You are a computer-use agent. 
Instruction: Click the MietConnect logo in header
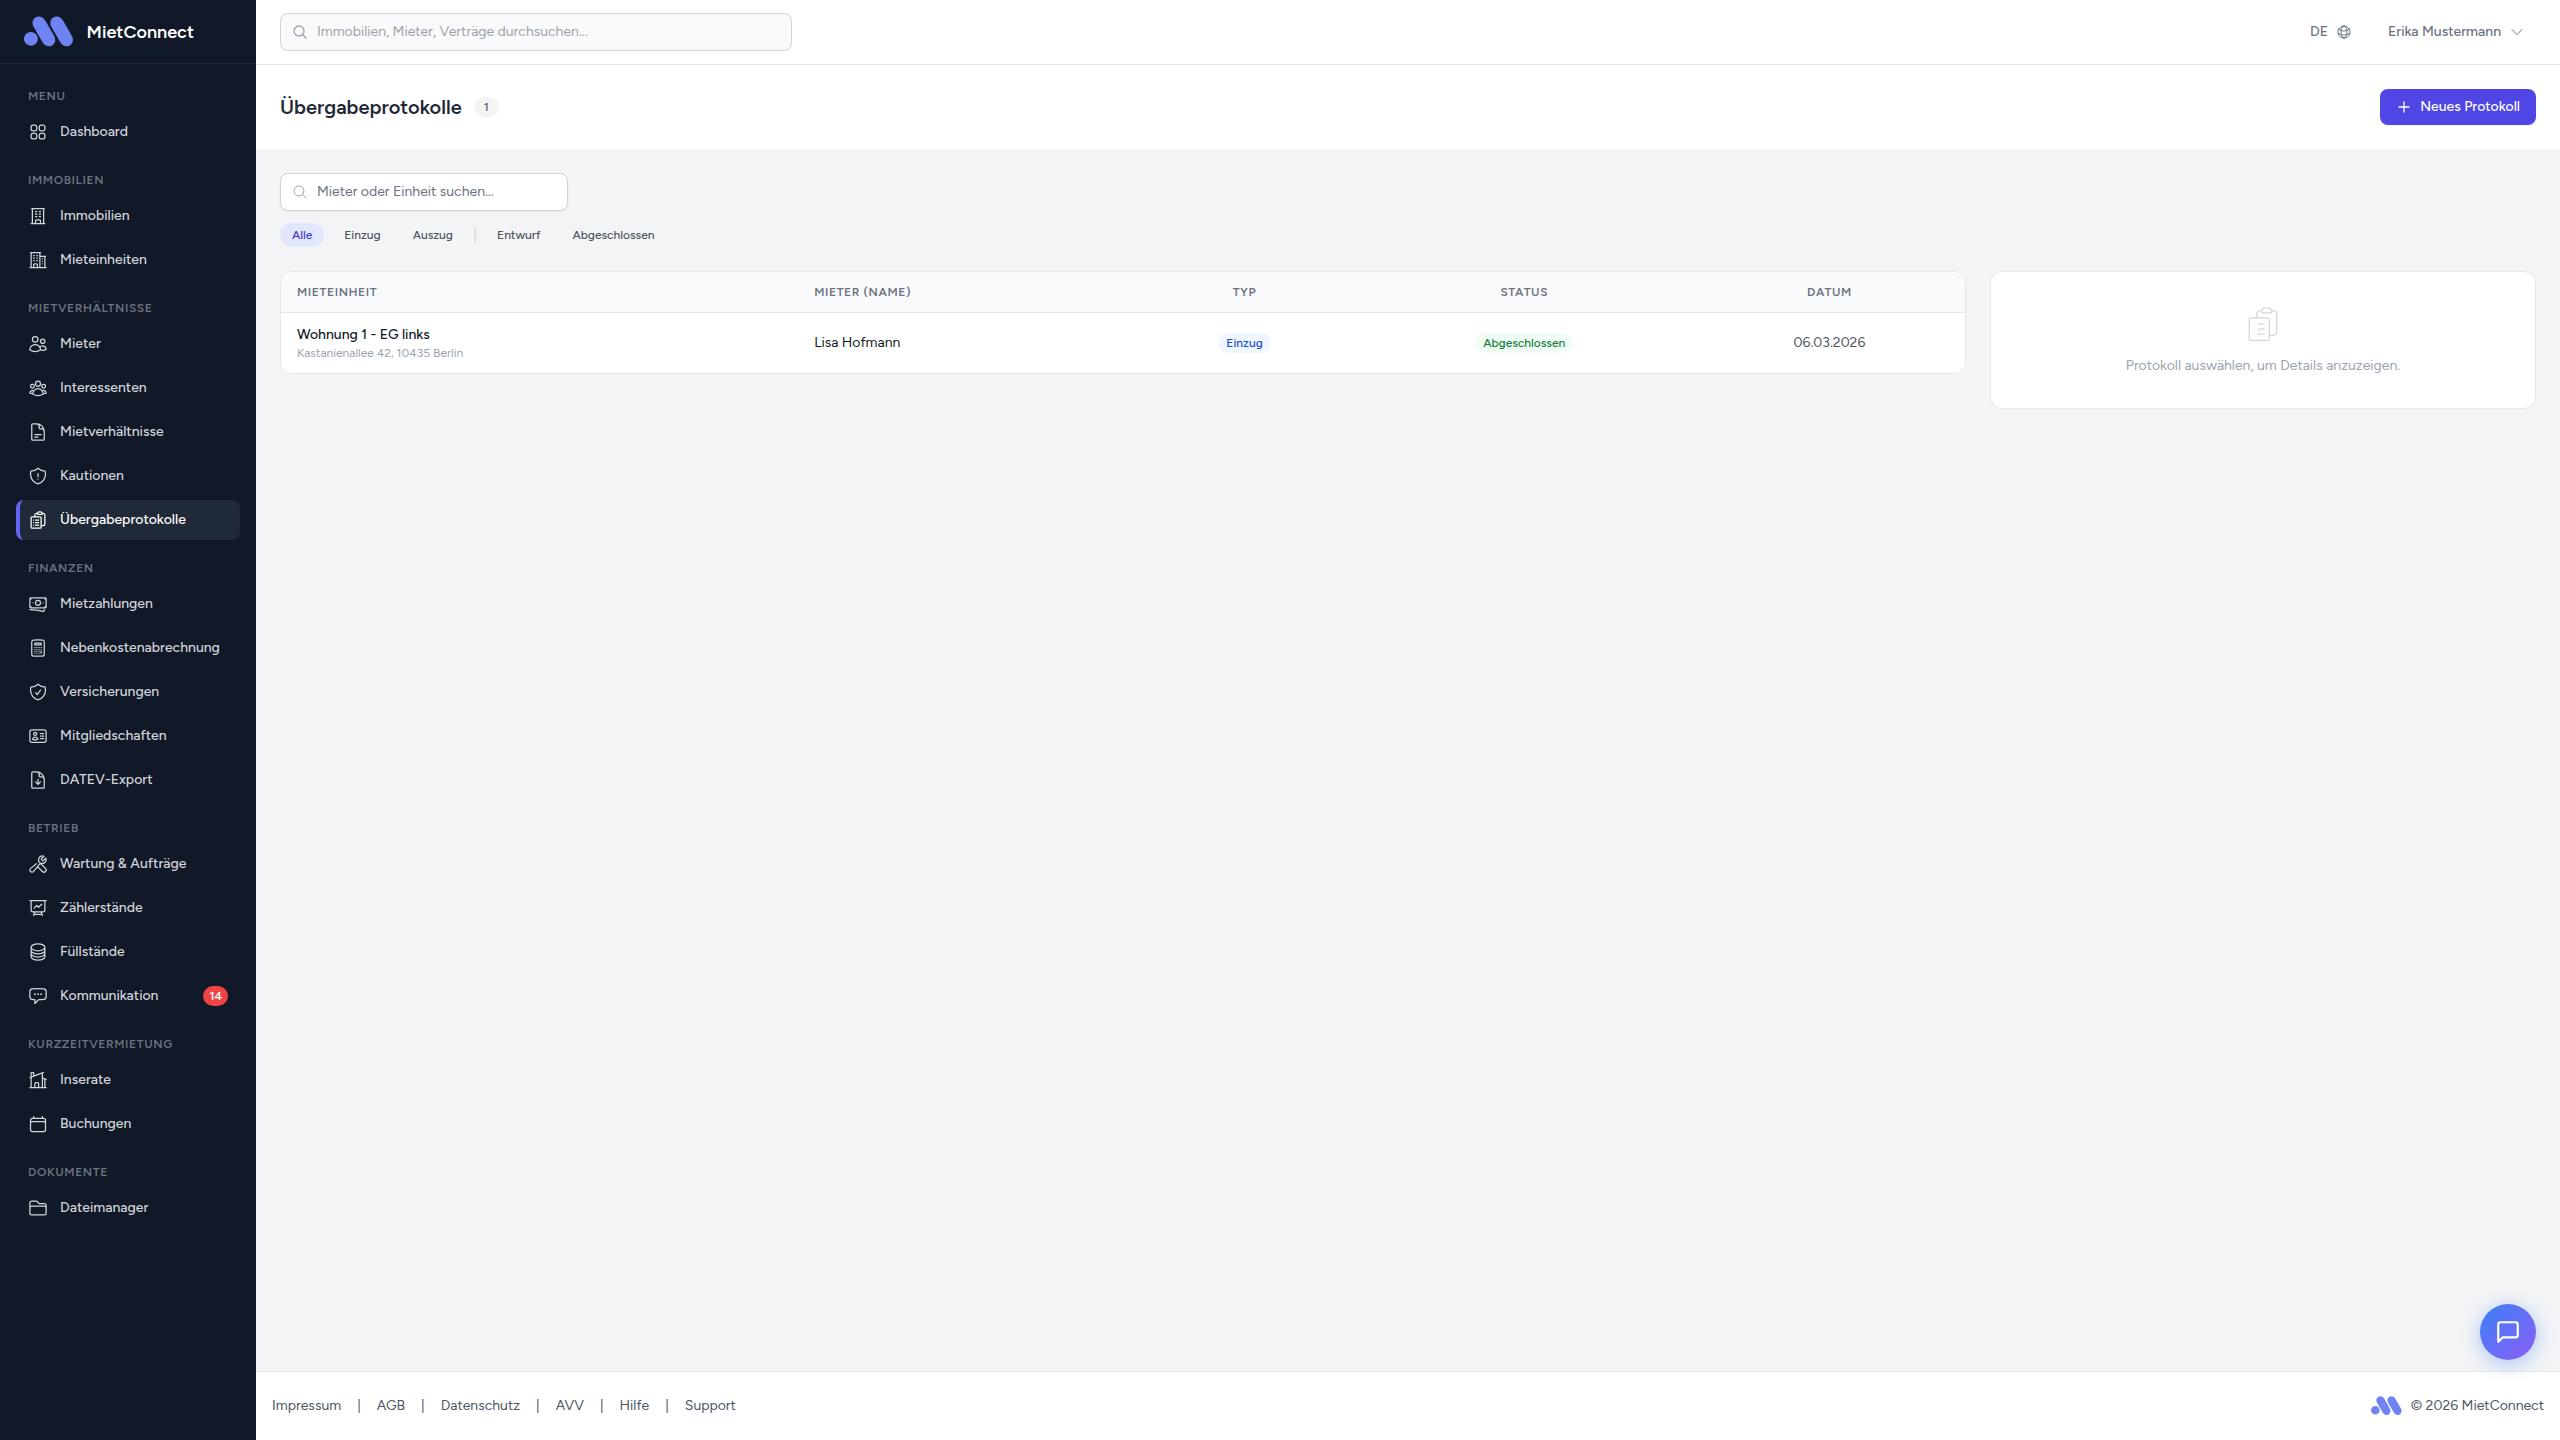click(48, 32)
